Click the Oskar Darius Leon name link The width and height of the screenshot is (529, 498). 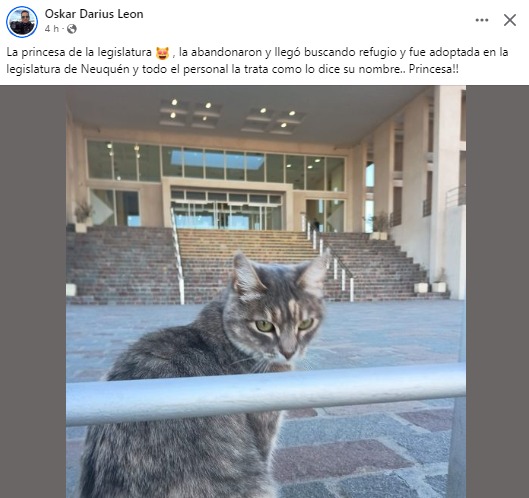[94, 14]
